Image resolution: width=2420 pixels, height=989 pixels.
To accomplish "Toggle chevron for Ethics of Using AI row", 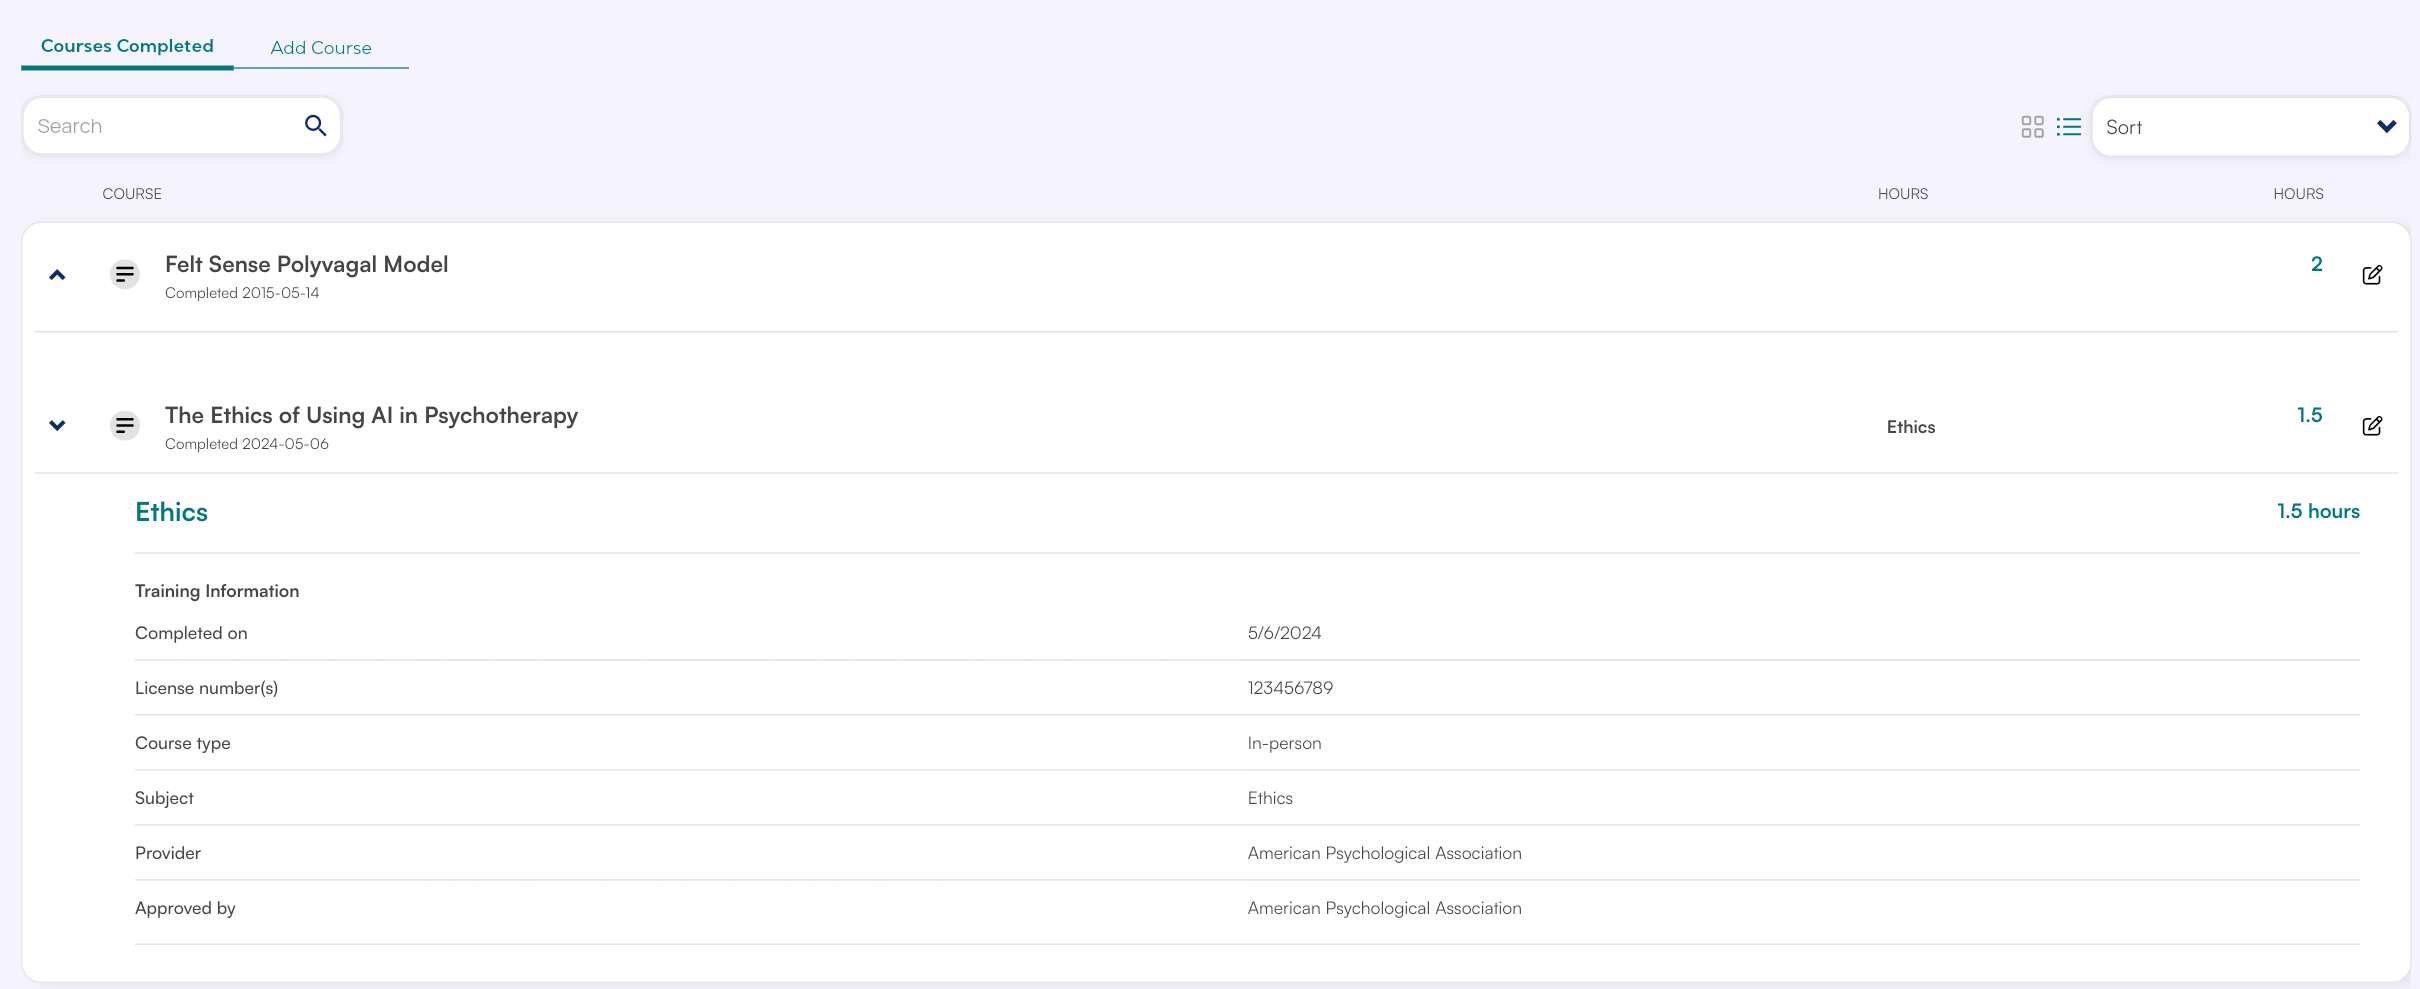I will tap(58, 426).
